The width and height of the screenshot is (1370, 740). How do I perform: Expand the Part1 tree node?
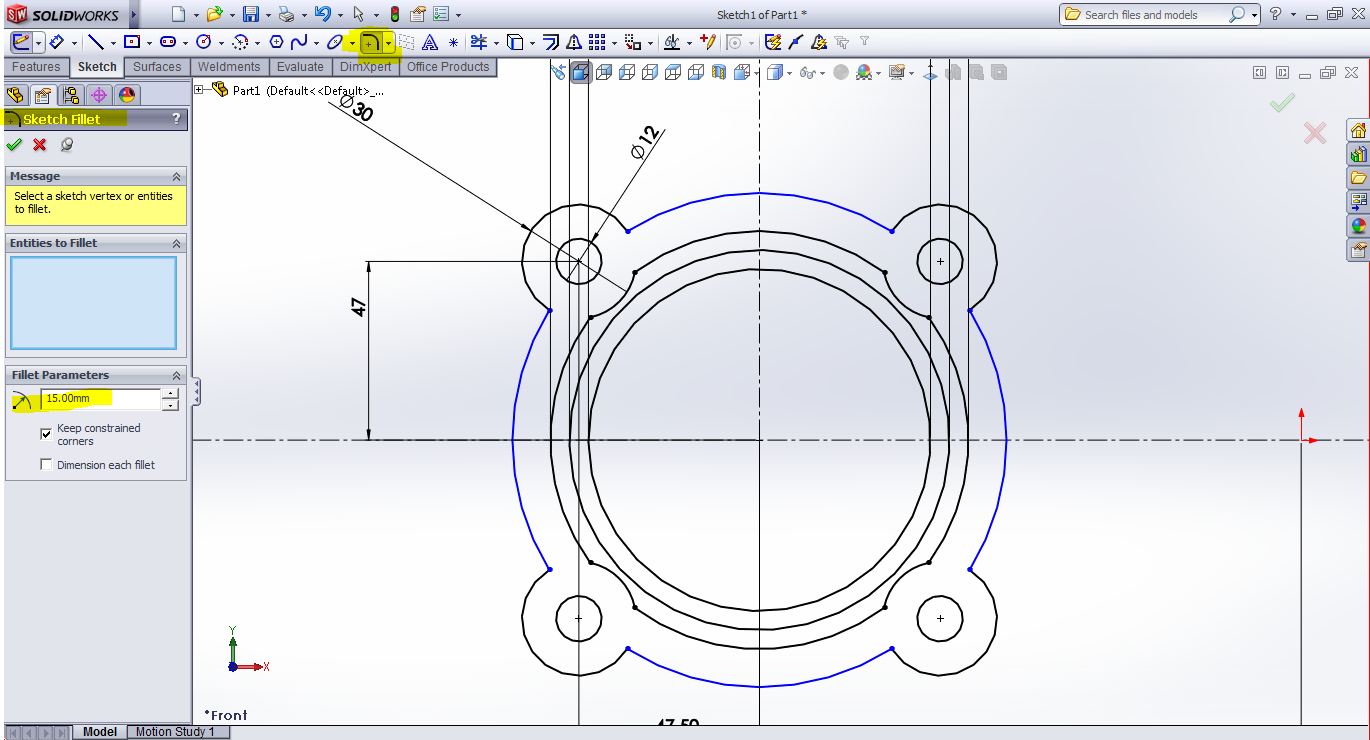click(x=199, y=90)
